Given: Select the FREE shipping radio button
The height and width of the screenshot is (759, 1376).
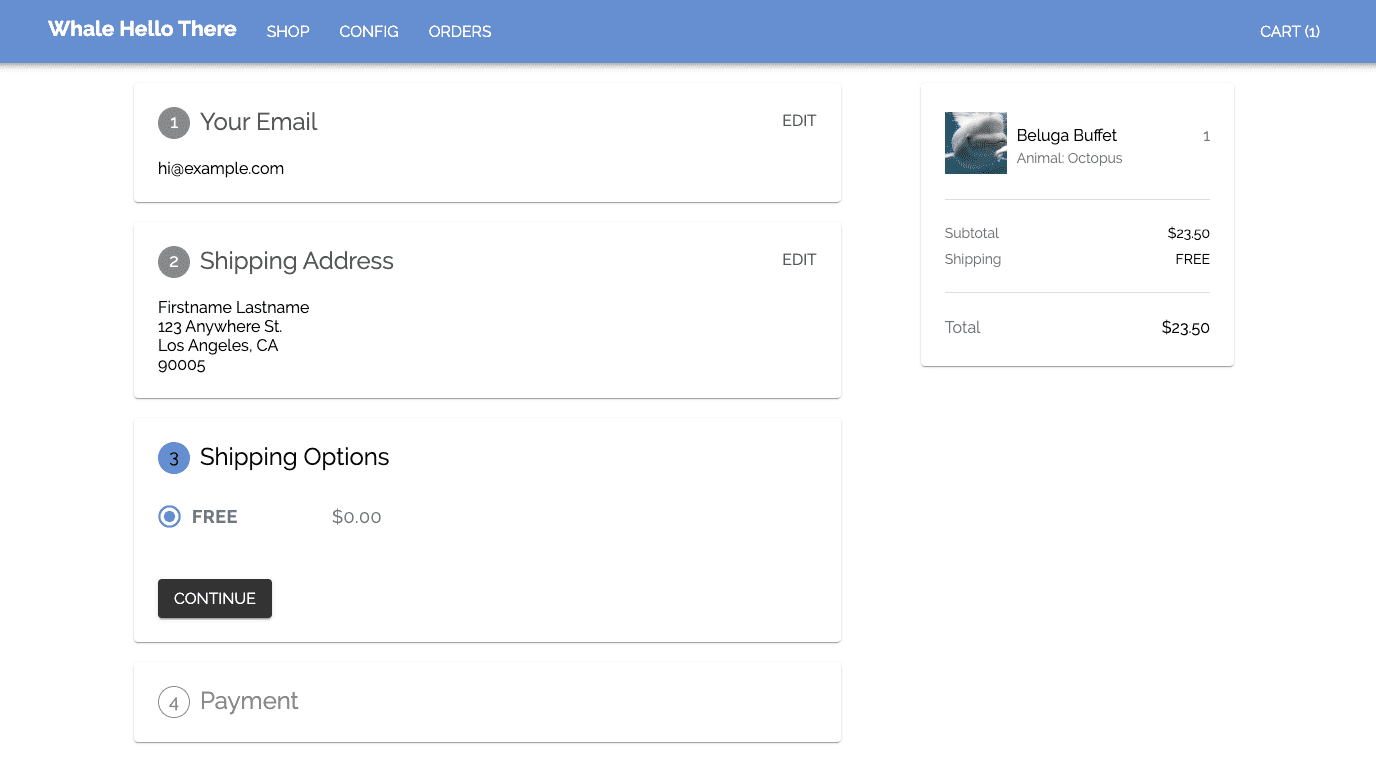Looking at the screenshot, I should [170, 517].
